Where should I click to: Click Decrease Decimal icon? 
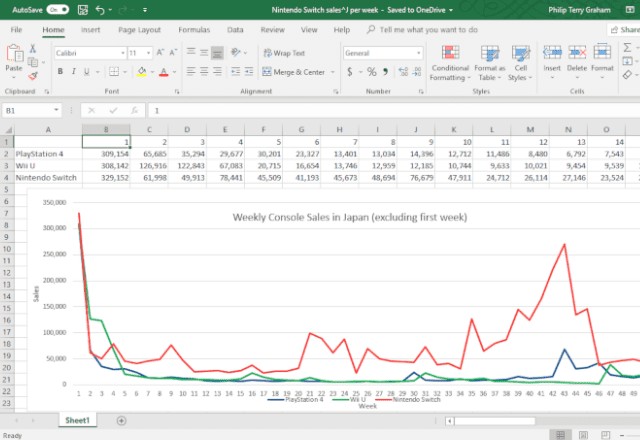coord(416,72)
